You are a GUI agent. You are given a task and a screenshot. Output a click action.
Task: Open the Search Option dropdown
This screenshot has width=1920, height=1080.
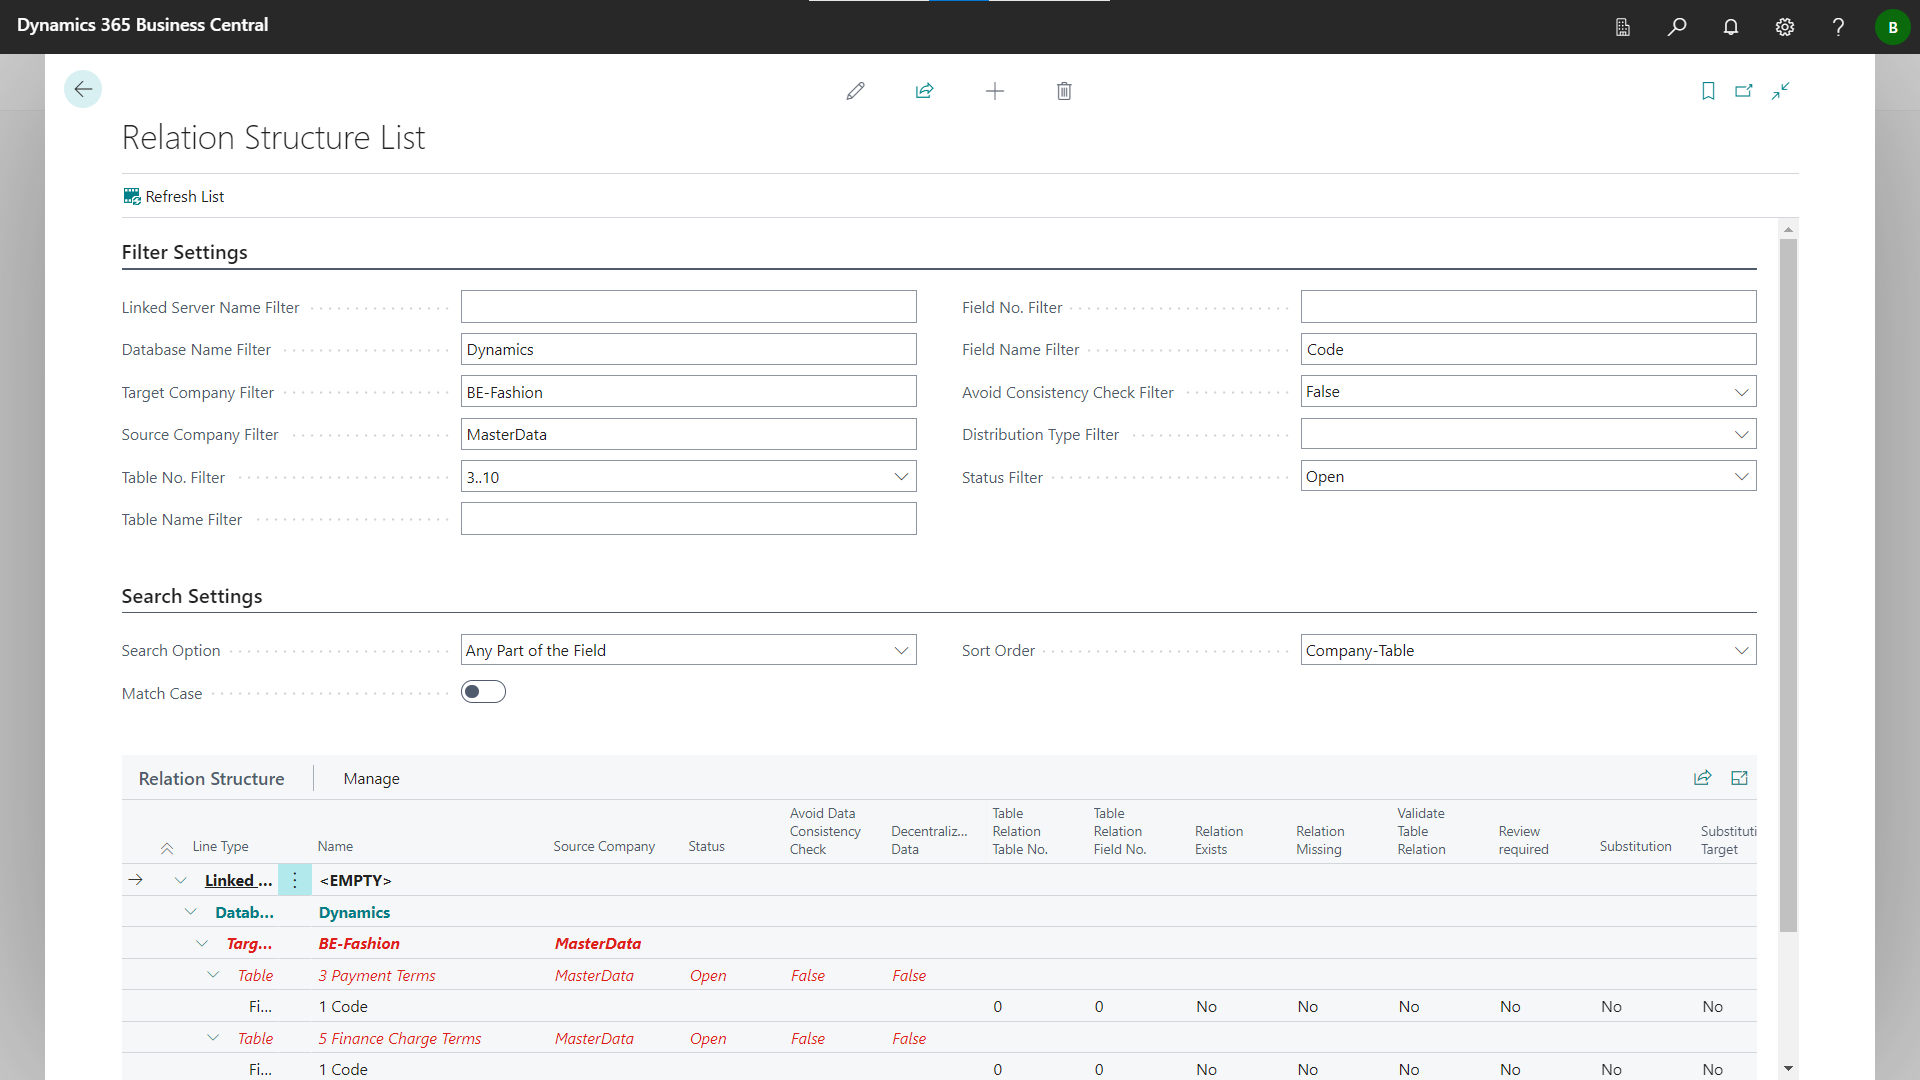pyautogui.click(x=901, y=650)
